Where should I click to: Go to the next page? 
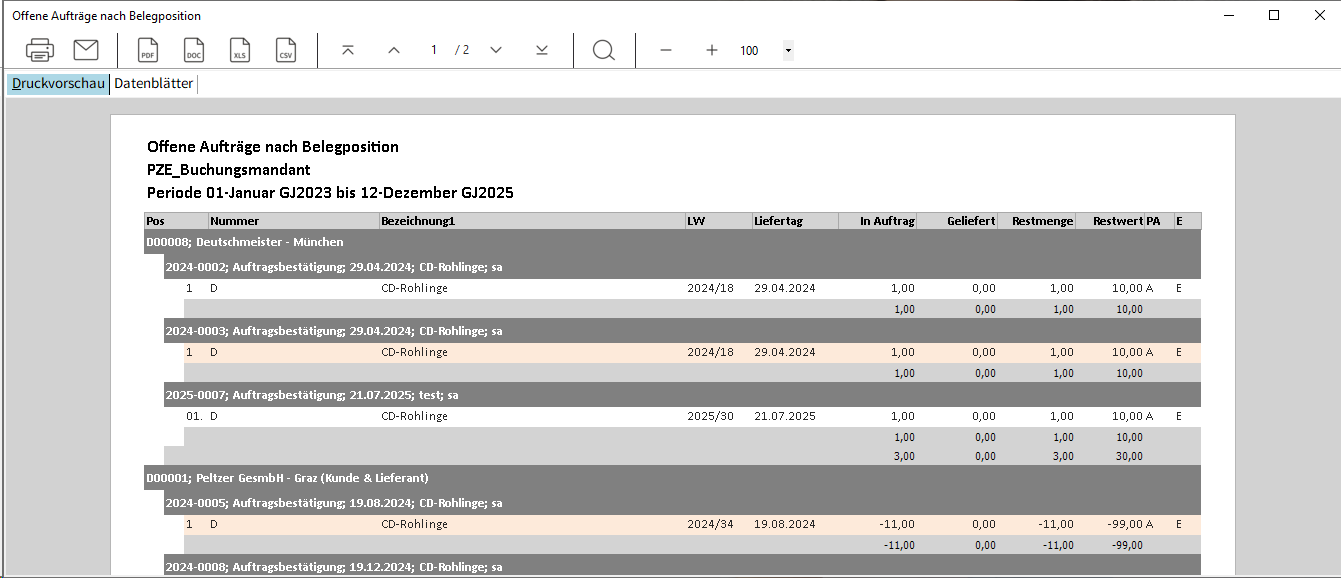coord(496,50)
